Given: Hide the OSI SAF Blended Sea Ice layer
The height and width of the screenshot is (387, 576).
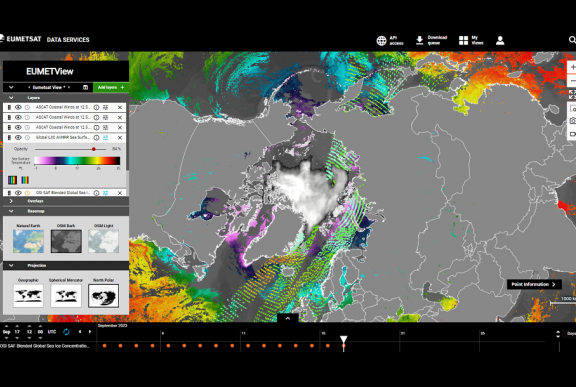Looking at the screenshot, I should point(18,193).
